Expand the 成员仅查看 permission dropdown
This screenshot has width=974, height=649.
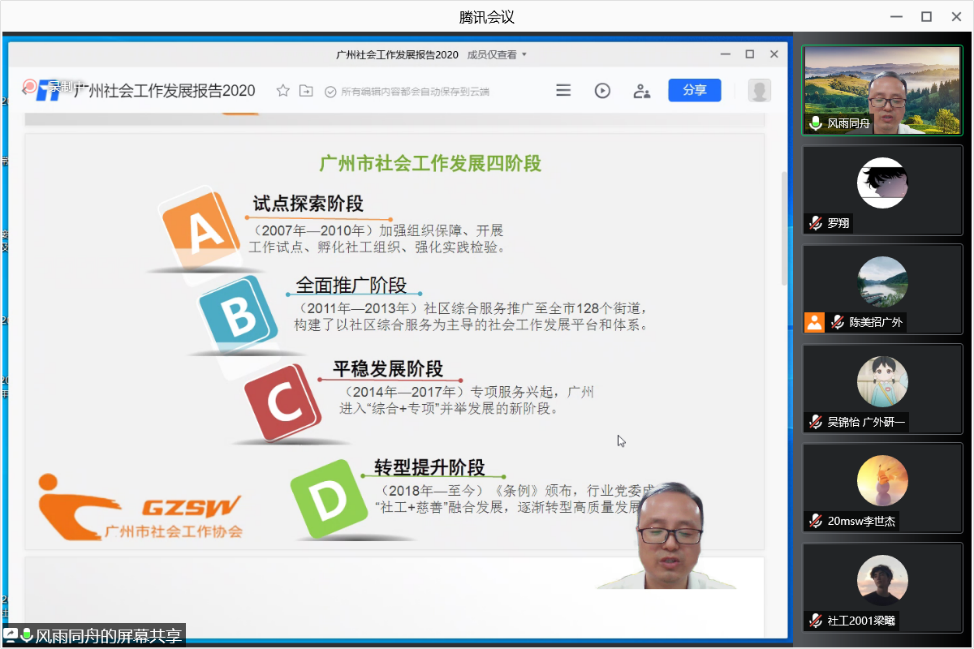point(497,54)
